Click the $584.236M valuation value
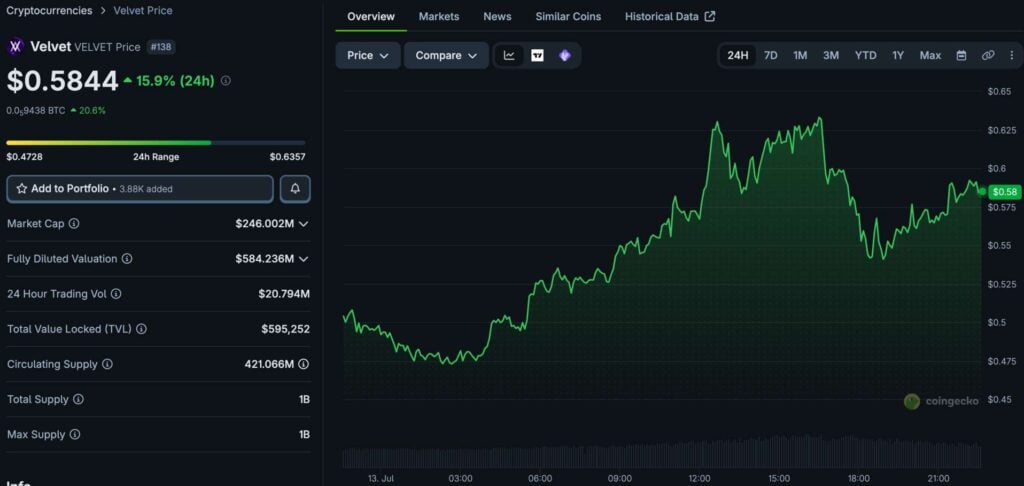Screen dimensions: 1024x486 coord(264,259)
